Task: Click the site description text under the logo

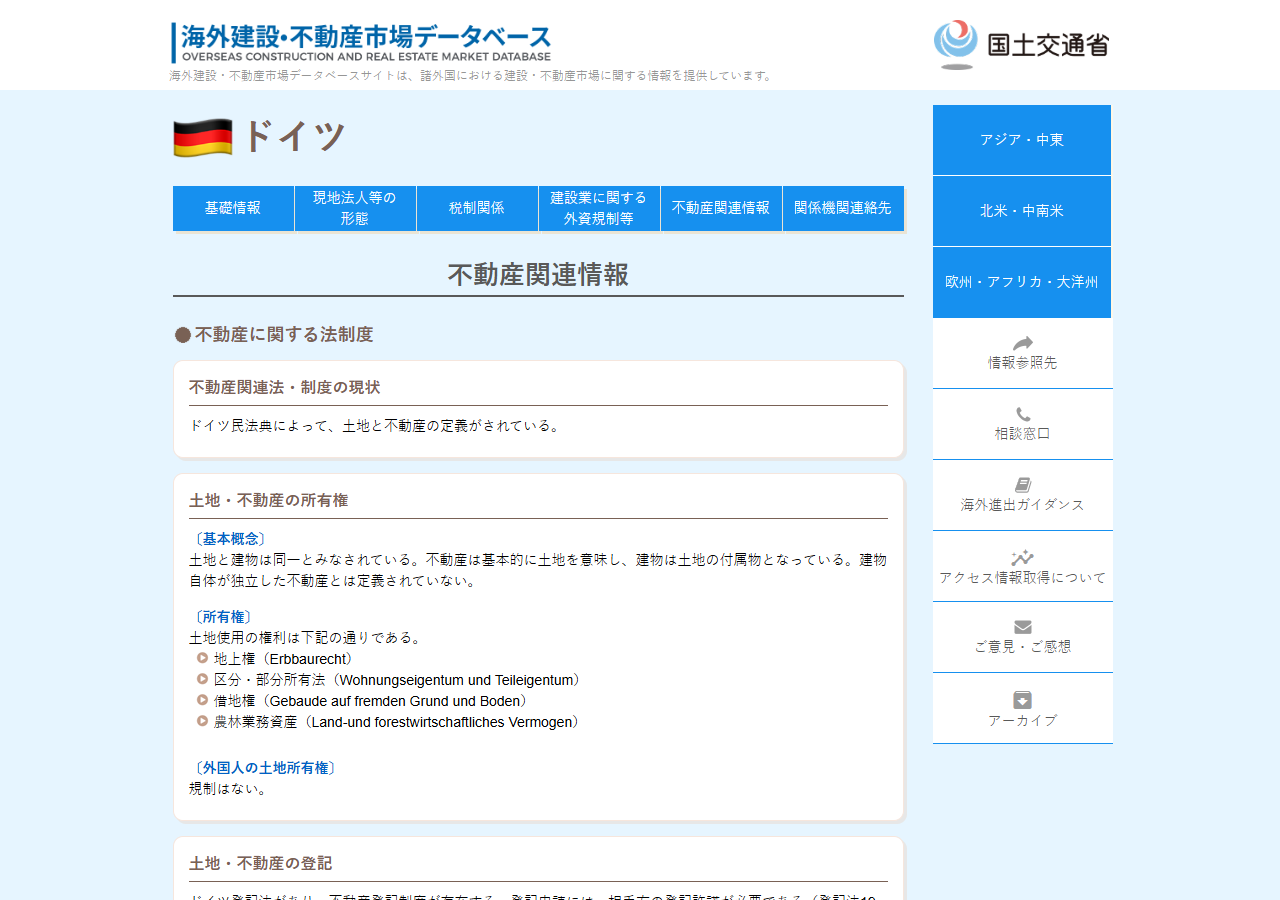Action: (472, 76)
